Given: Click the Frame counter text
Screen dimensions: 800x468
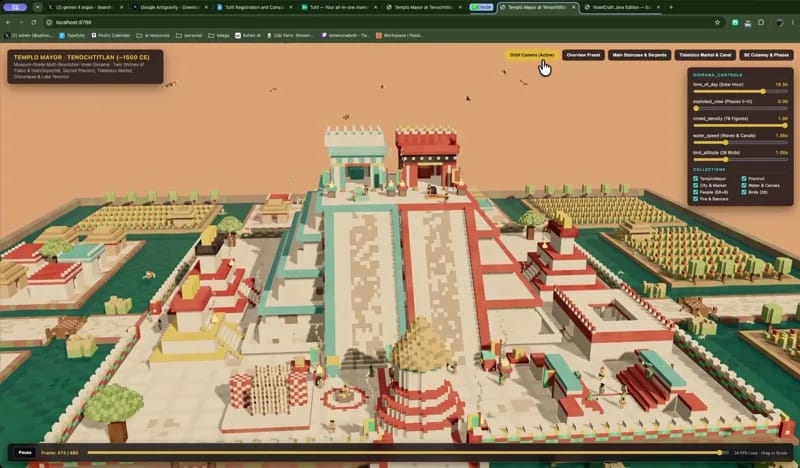Looking at the screenshot, I should pos(60,453).
